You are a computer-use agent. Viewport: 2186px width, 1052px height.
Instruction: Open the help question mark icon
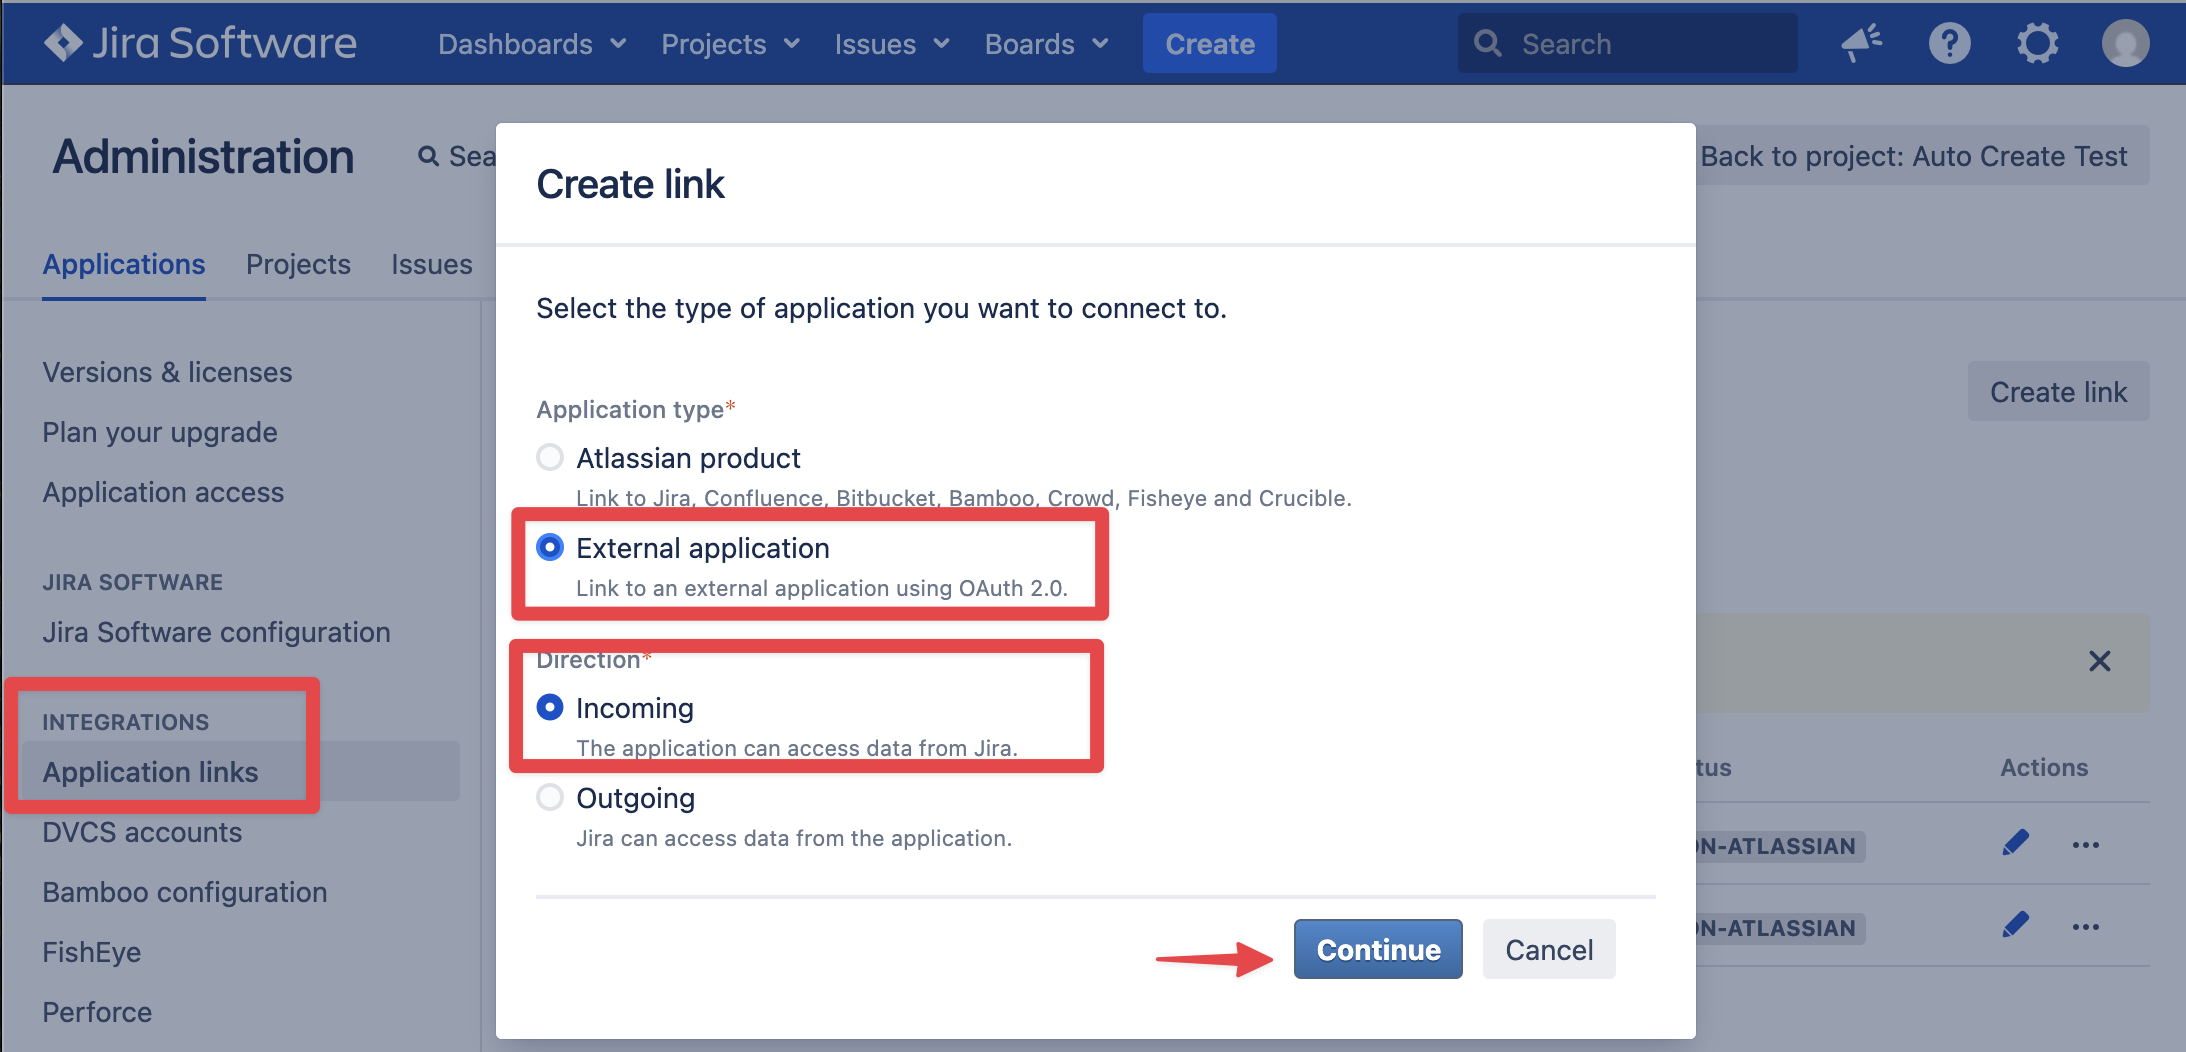(x=1949, y=43)
